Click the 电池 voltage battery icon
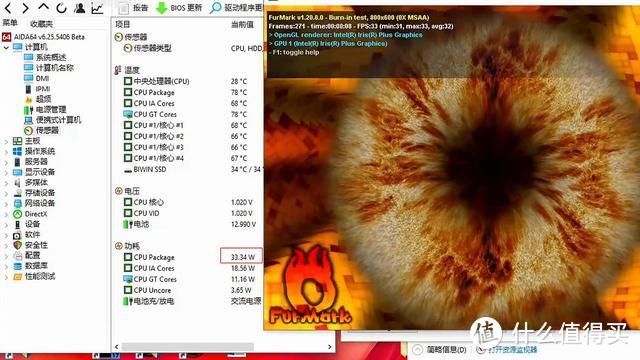Viewport: 640px width, 360px height. [x=128, y=224]
